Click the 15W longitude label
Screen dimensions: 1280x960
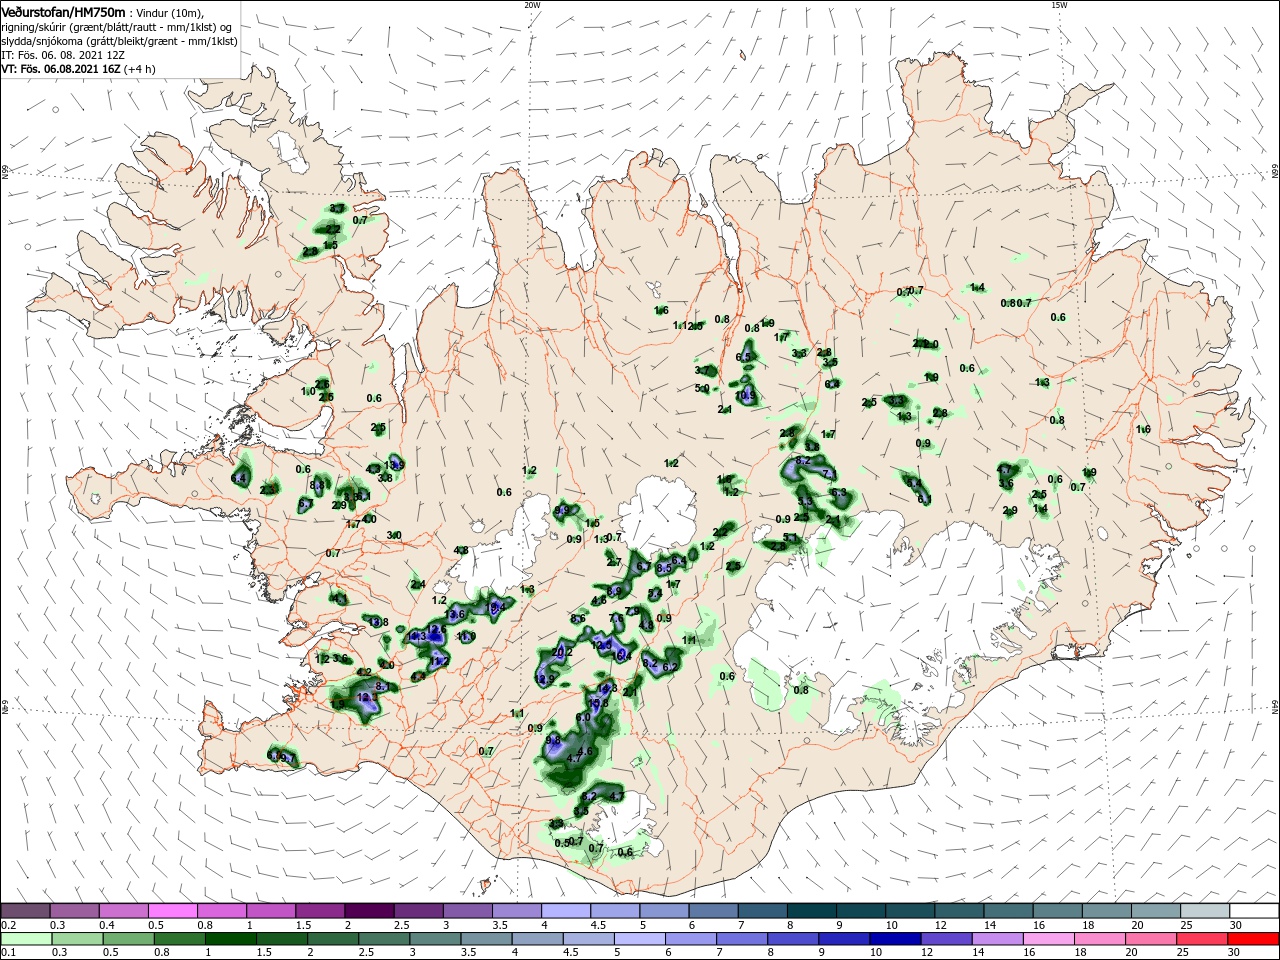click(1059, 4)
